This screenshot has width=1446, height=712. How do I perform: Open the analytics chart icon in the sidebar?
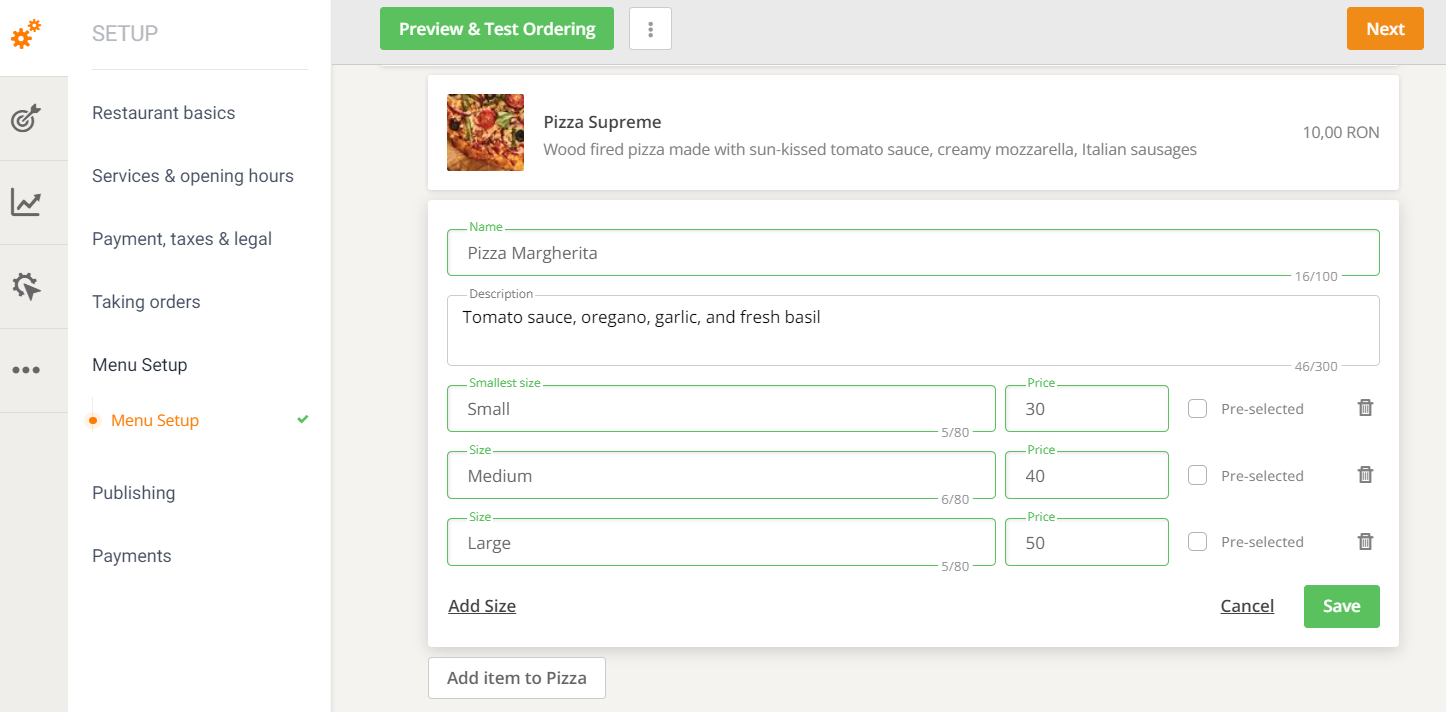[x=26, y=202]
